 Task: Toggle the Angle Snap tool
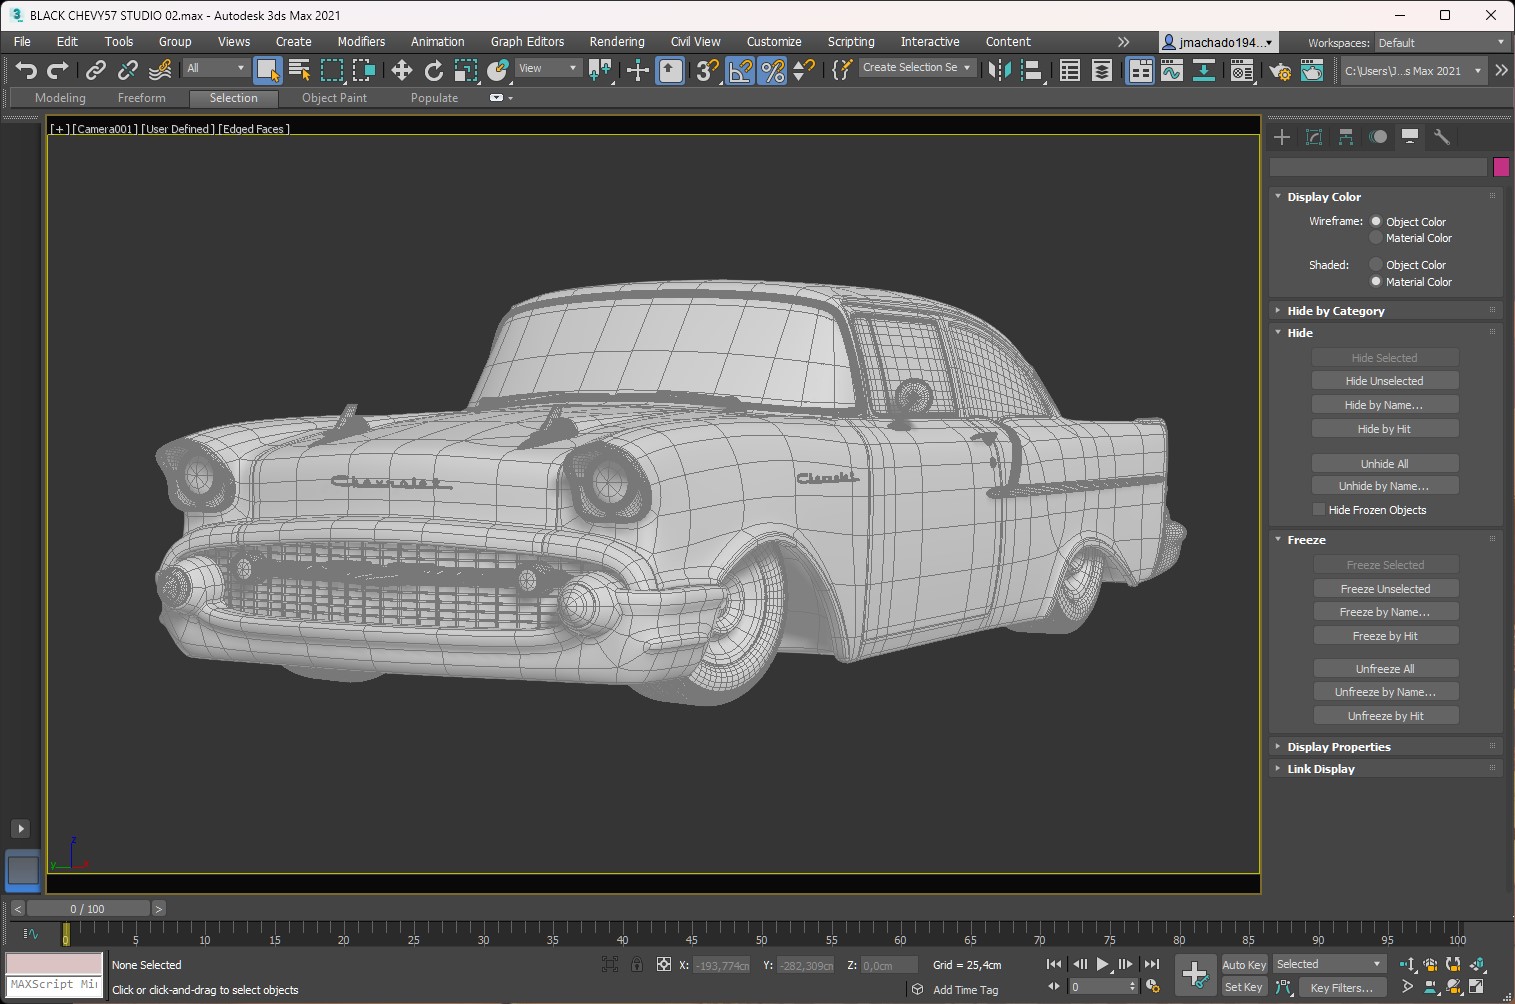(740, 70)
